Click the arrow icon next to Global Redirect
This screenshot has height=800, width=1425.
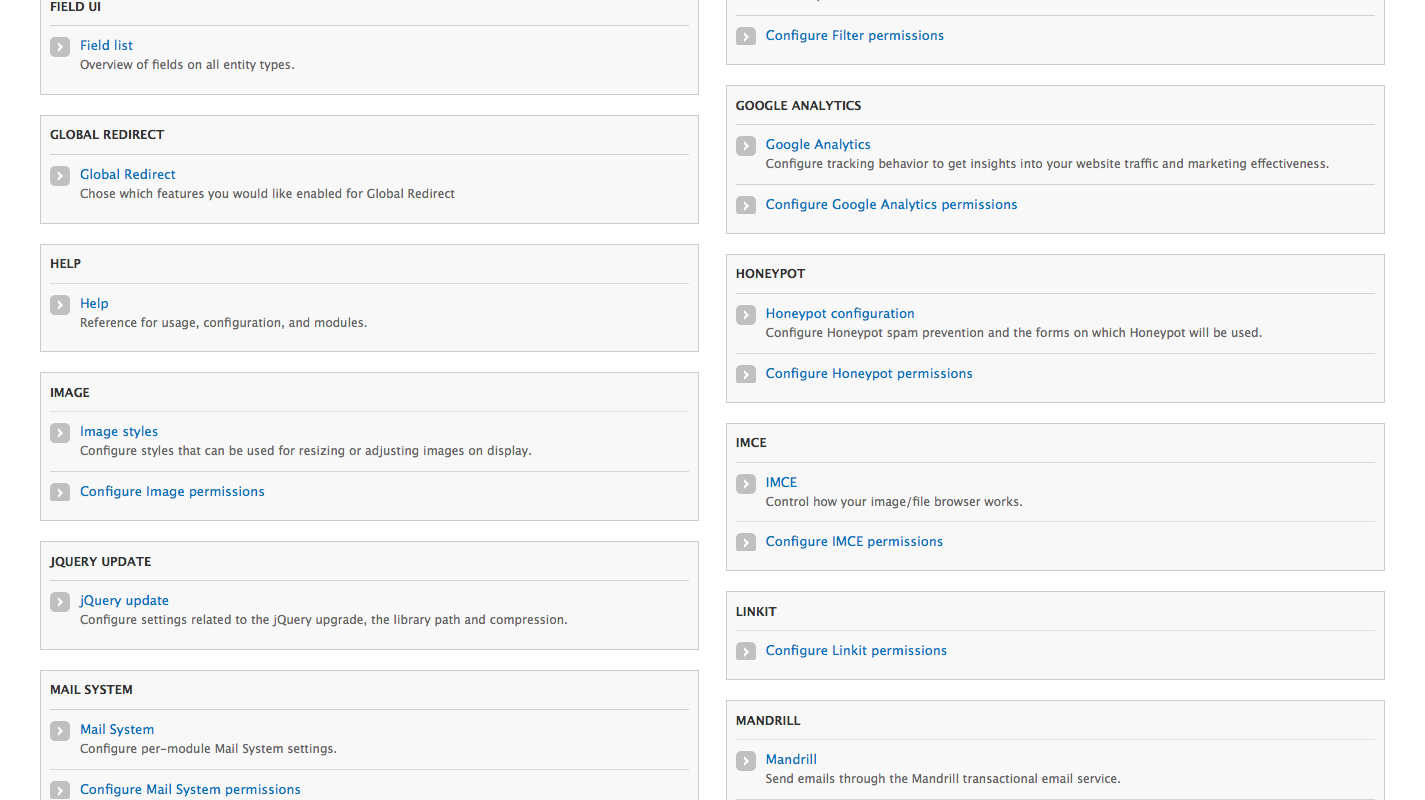click(x=60, y=175)
